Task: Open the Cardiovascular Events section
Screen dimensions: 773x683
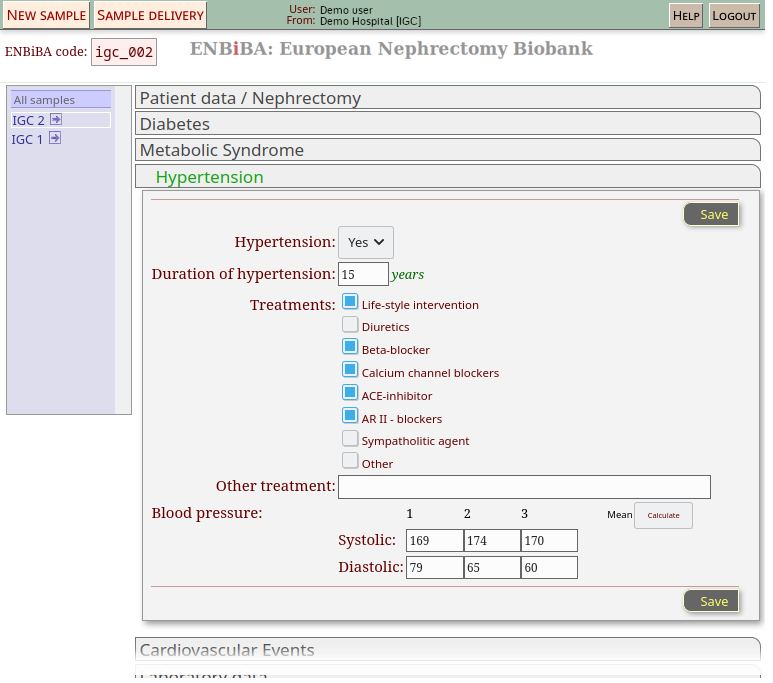Action: [447, 650]
